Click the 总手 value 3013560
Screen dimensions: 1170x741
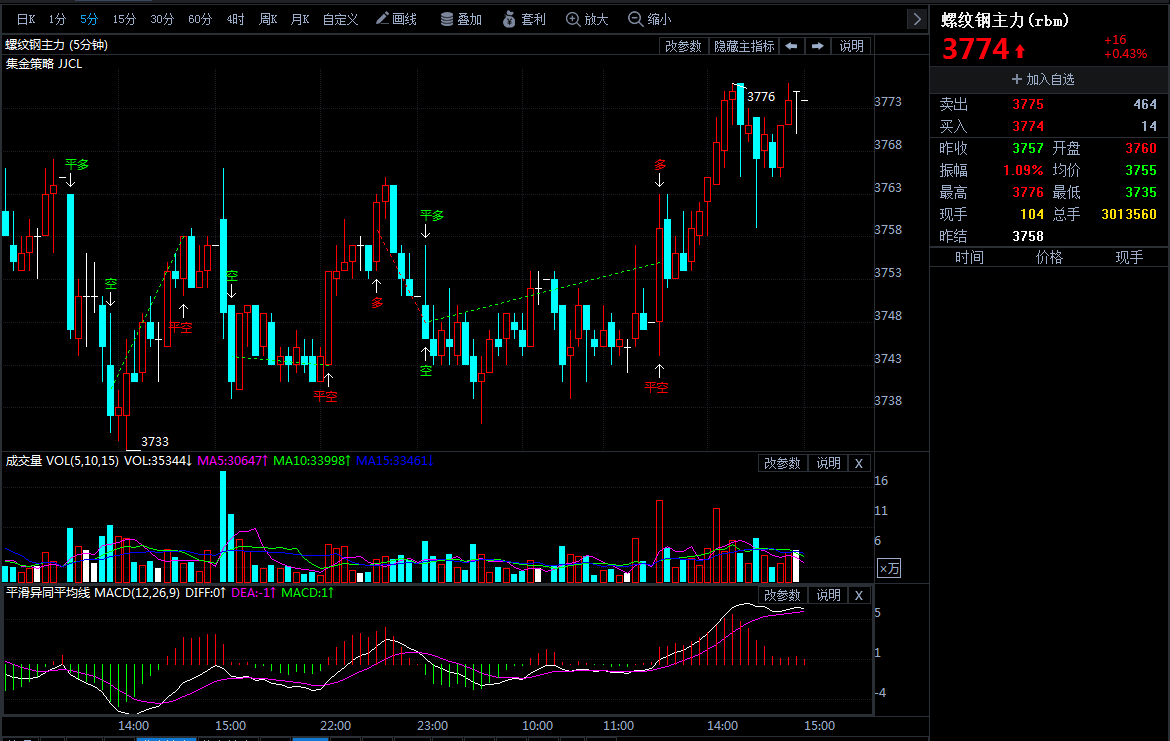(x=1129, y=215)
